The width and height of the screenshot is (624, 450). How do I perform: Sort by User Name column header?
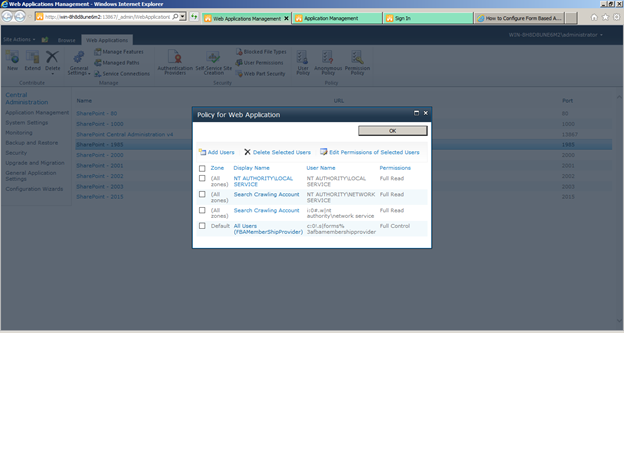[321, 168]
